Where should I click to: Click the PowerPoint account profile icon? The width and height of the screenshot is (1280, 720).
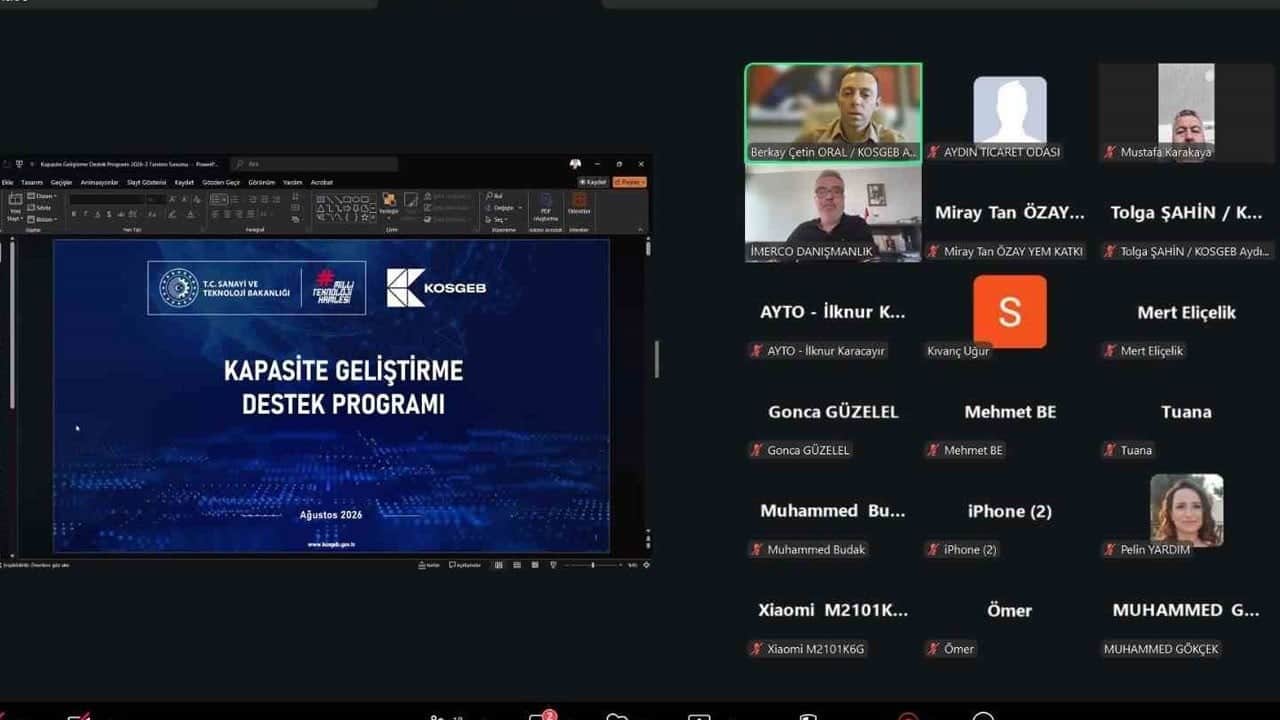[576, 164]
